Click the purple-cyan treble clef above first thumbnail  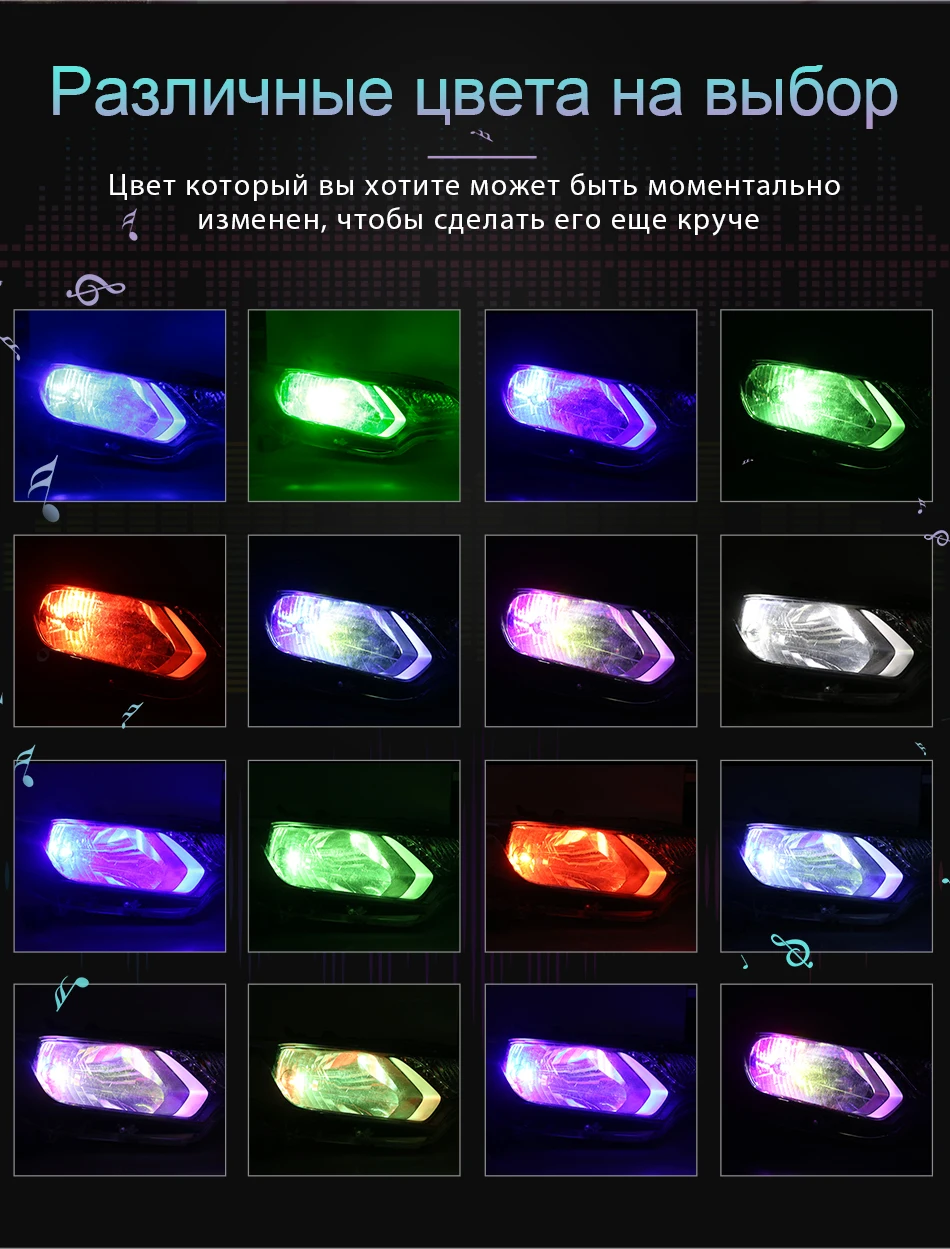click(96, 290)
